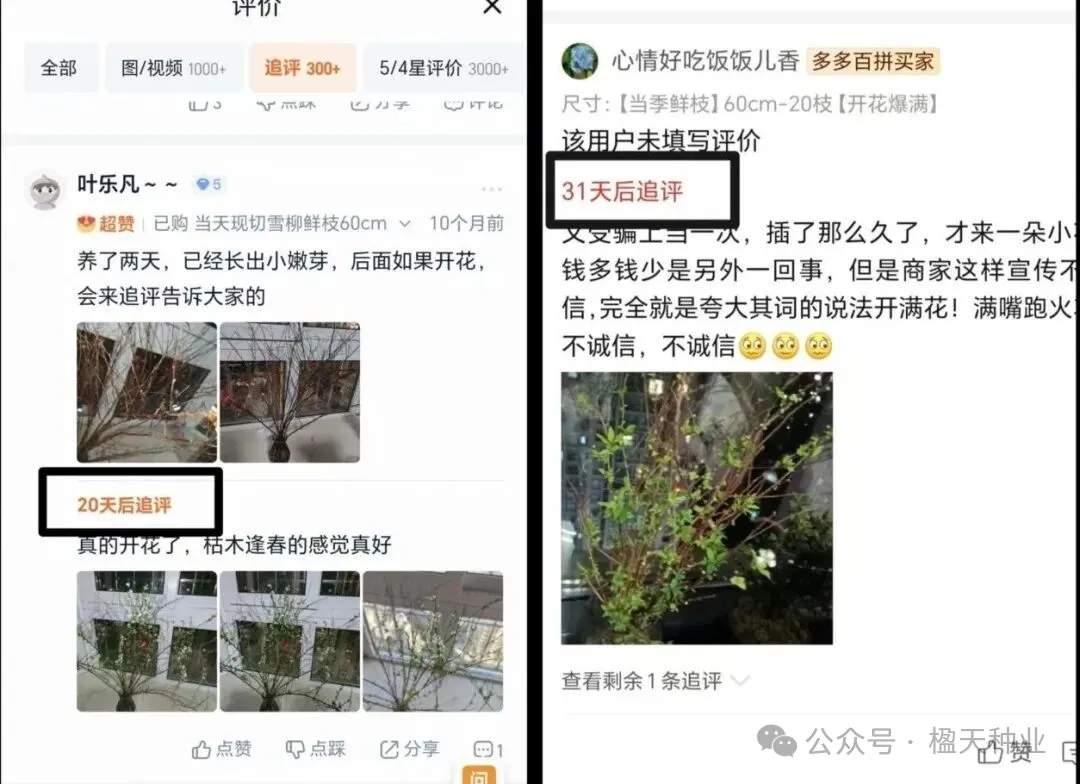Switch to the 5/4星评价 3000+ tab
This screenshot has width=1080, height=784.
point(444,68)
